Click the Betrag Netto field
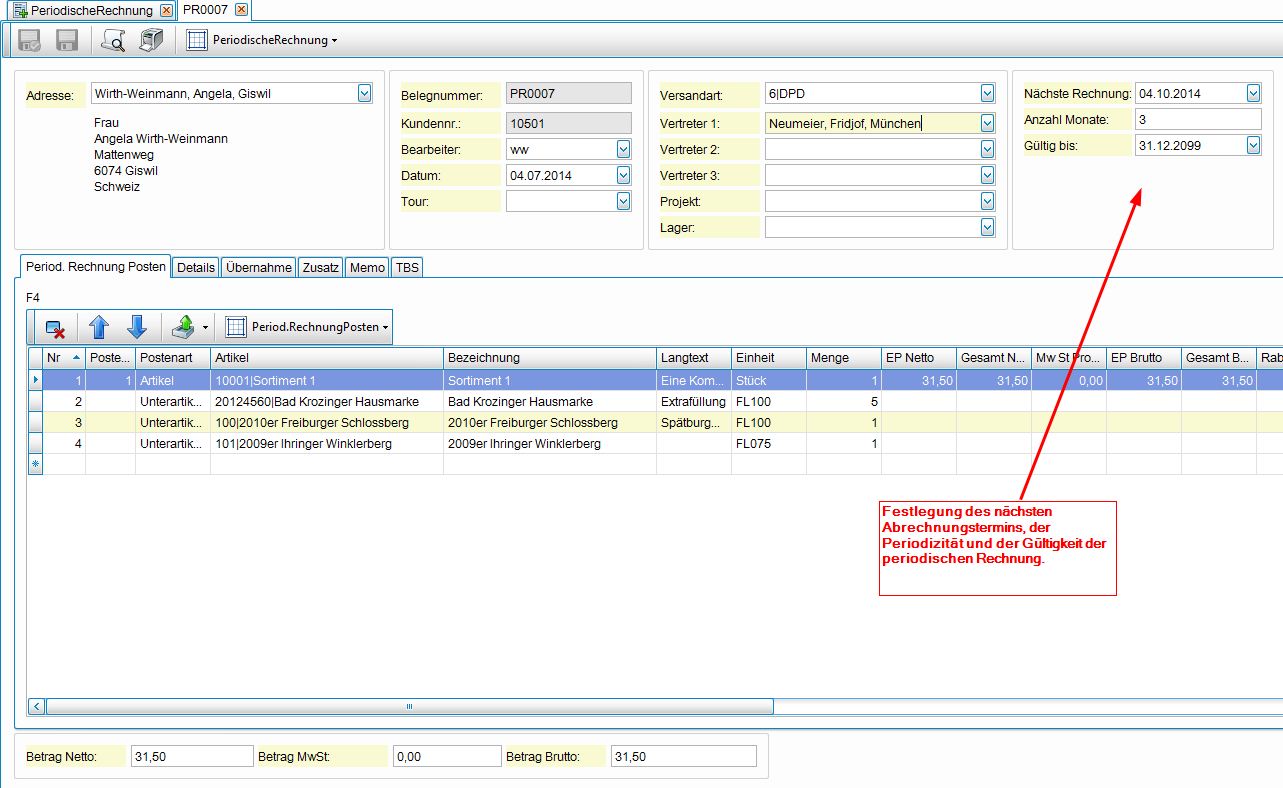 (192, 757)
